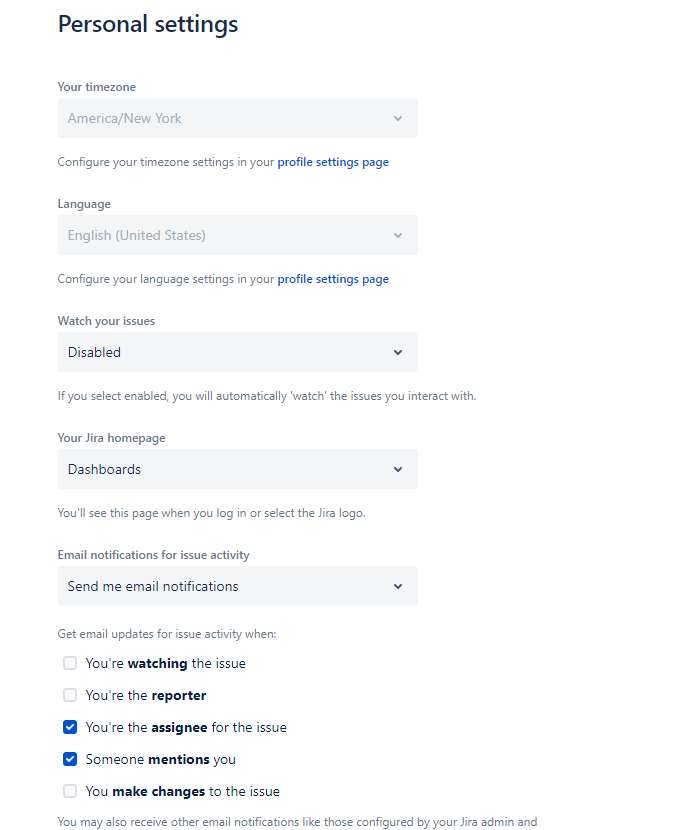
Task: Click the chevron on Email notifications
Action: pos(399,586)
